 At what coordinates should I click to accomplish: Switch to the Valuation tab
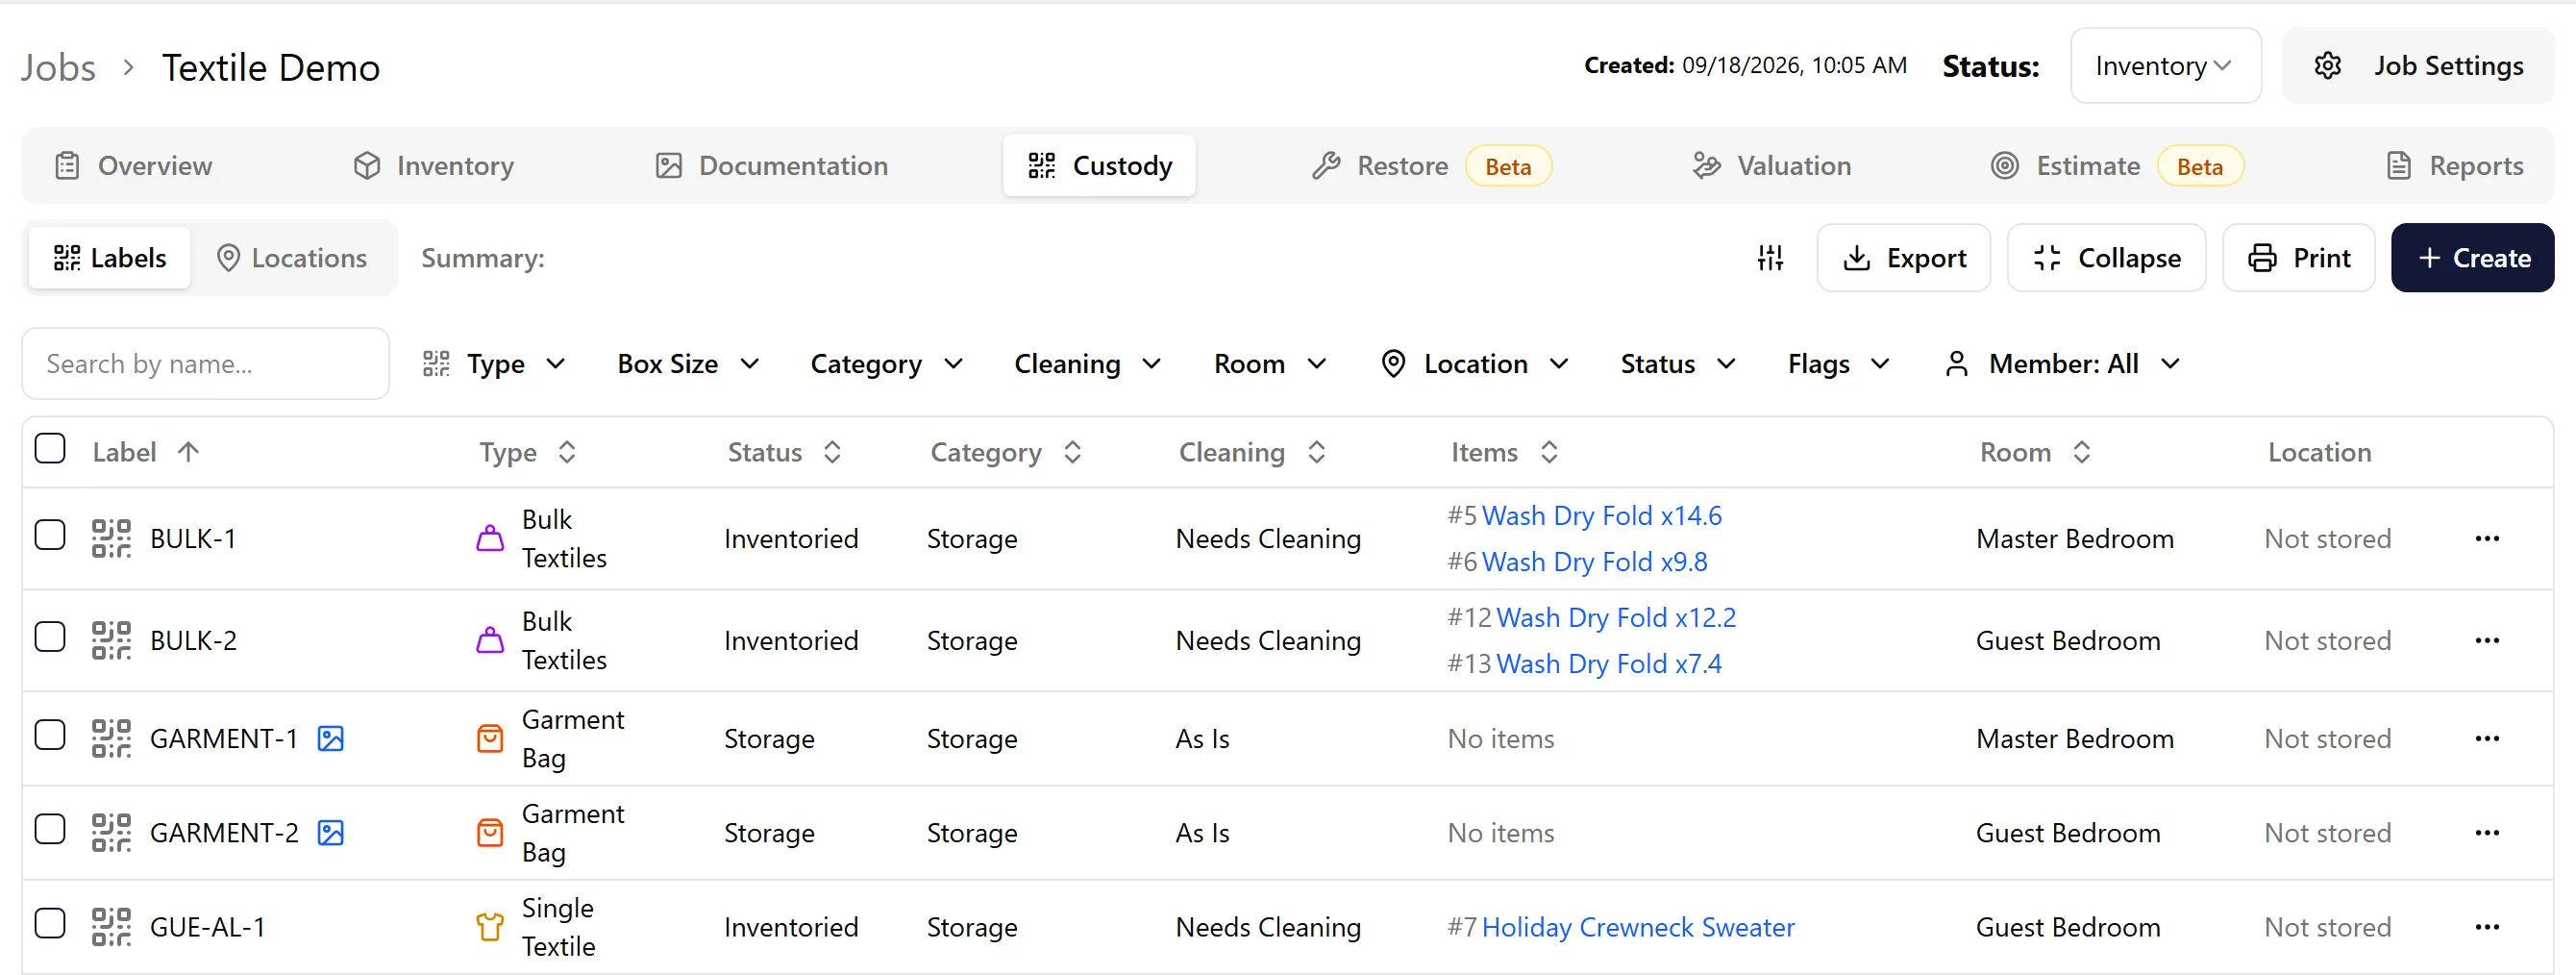pyautogui.click(x=1771, y=166)
